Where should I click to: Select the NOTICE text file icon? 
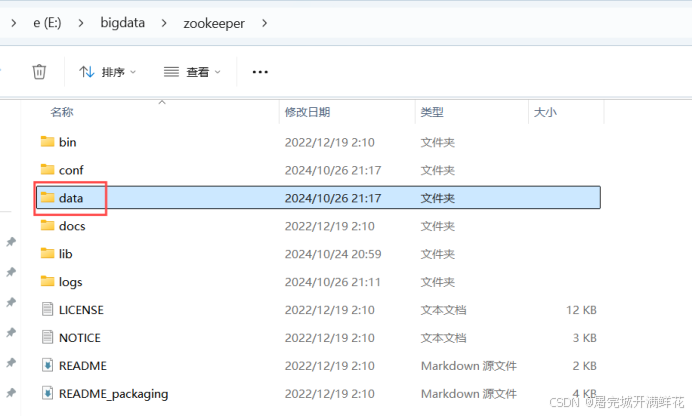(x=47, y=337)
